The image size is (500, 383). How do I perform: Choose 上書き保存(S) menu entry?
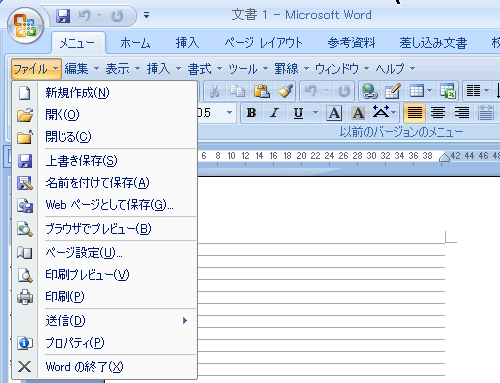105,161
